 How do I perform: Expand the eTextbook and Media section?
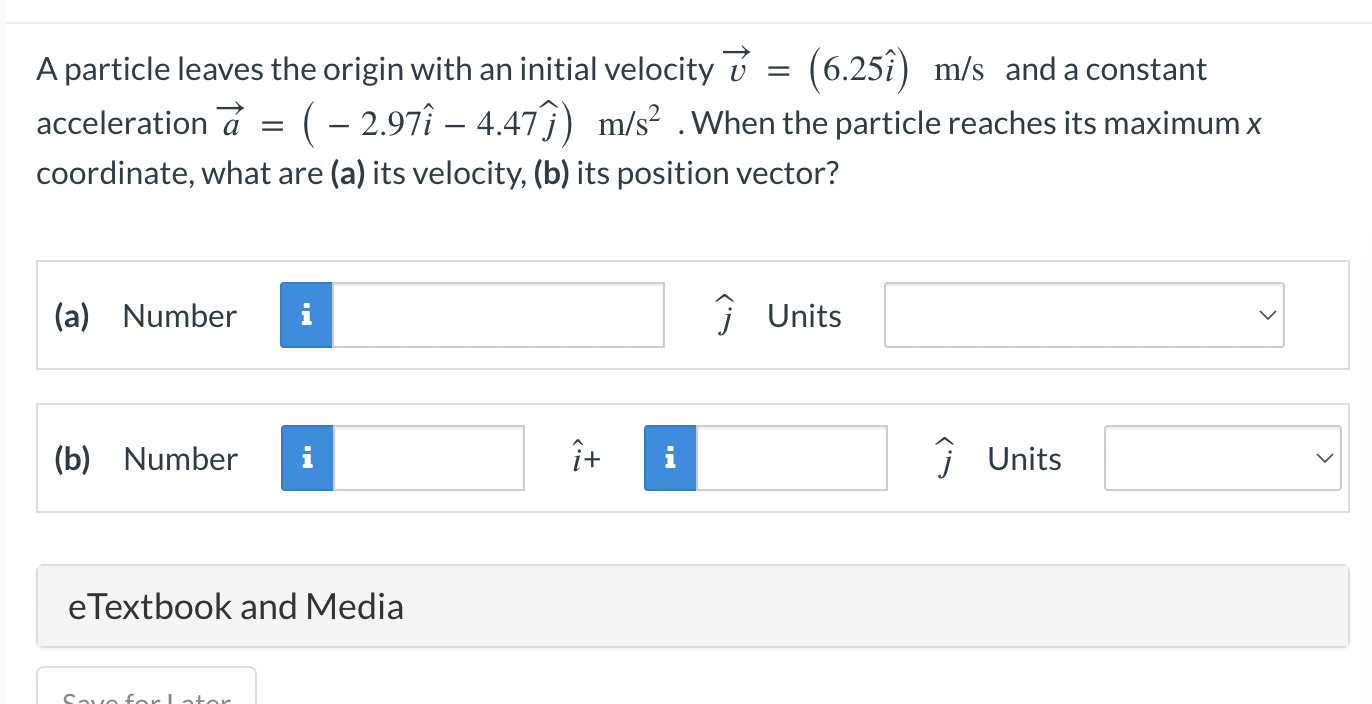[237, 606]
